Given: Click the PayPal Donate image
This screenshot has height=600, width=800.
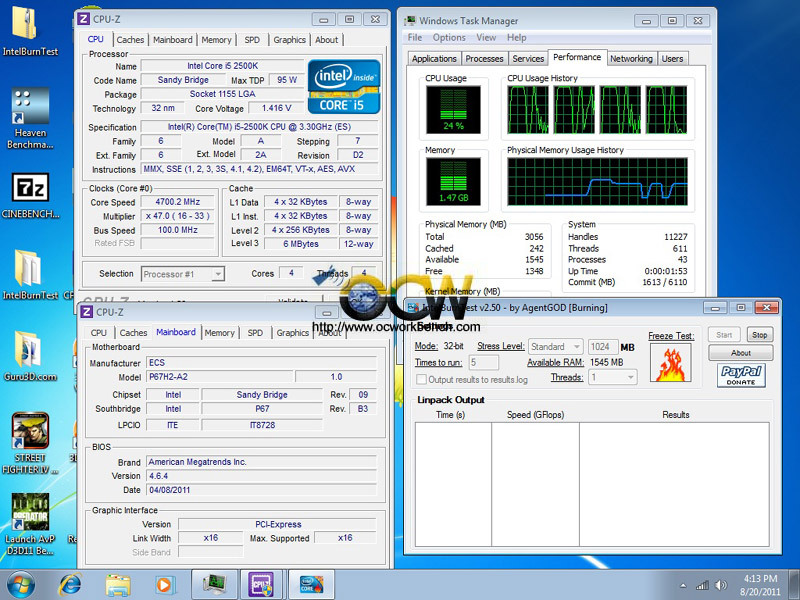Looking at the screenshot, I should pyautogui.click(x=741, y=376).
